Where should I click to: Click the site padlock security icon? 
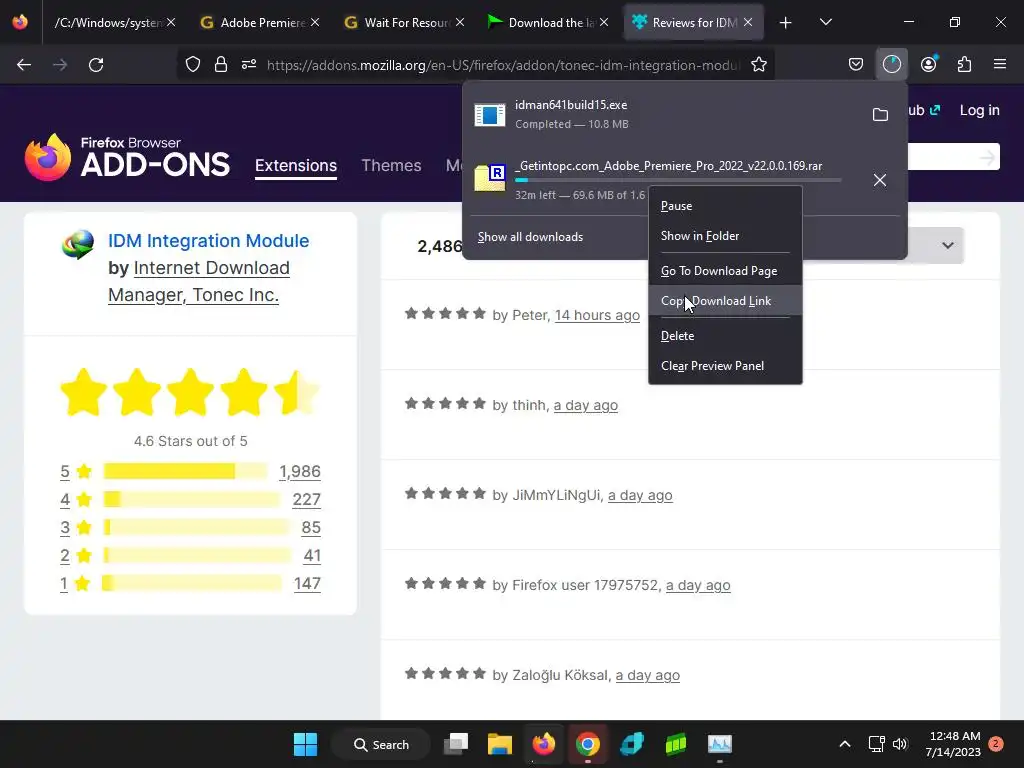[x=221, y=65]
